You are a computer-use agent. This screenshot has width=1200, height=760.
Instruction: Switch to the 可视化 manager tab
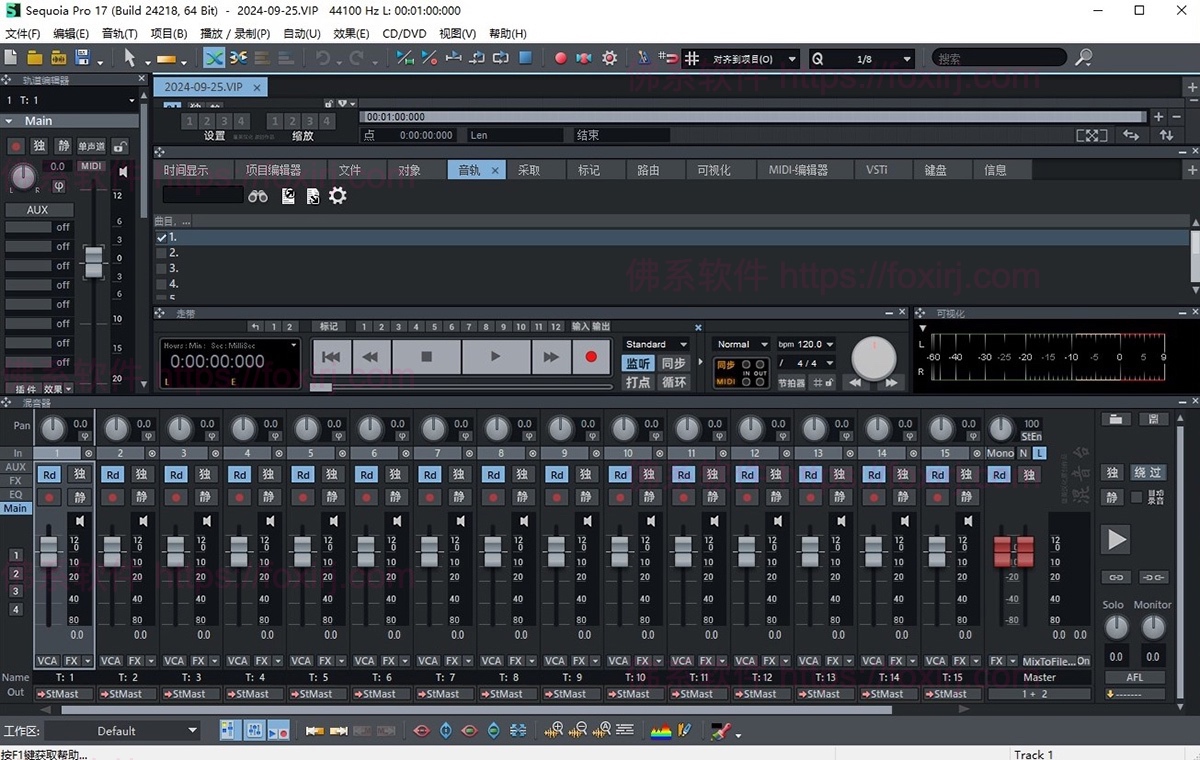pyautogui.click(x=716, y=169)
